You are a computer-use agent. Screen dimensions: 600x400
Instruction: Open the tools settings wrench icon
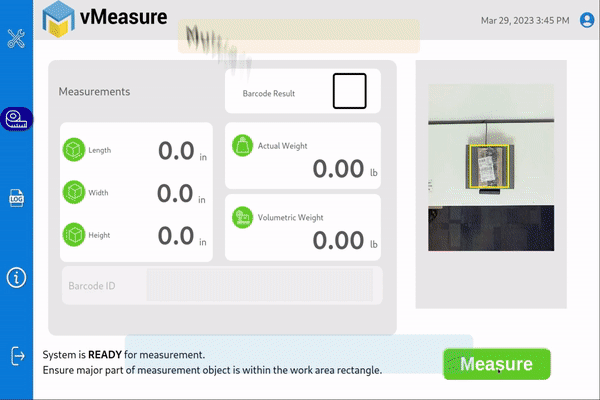[x=16, y=39]
